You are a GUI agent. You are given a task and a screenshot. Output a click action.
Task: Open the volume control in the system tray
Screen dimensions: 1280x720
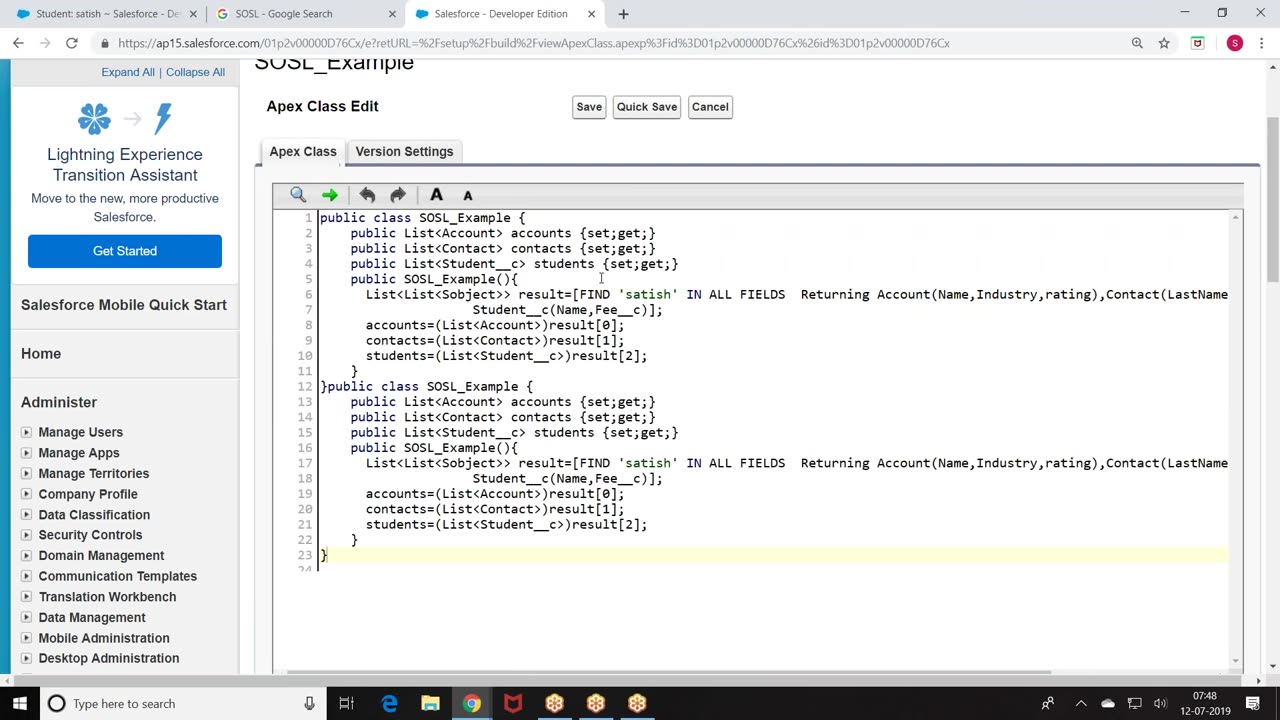tap(1160, 703)
